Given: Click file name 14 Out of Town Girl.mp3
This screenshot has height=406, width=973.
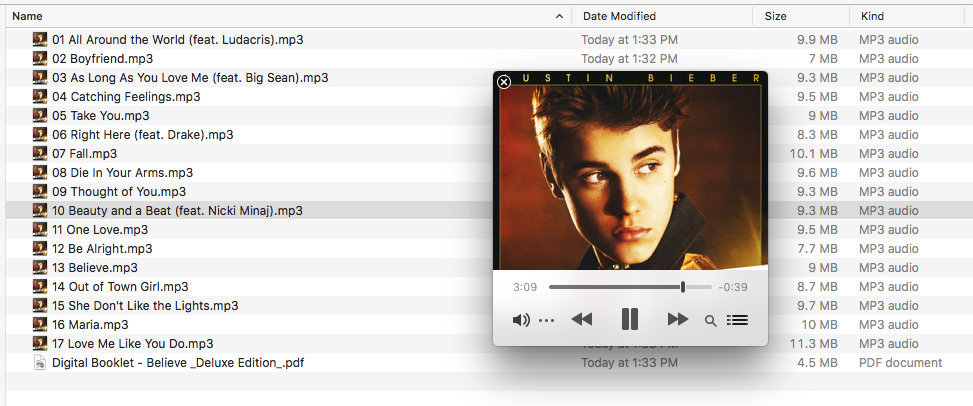Looking at the screenshot, I should click(x=120, y=286).
